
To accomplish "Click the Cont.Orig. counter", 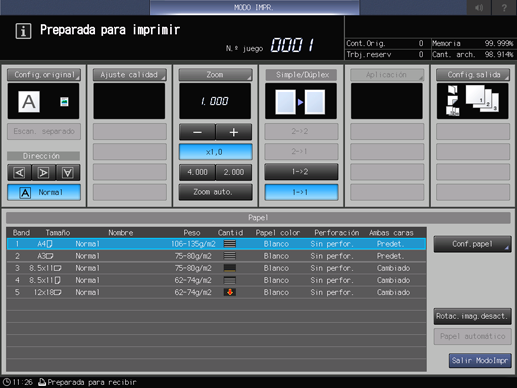I will pos(385,43).
